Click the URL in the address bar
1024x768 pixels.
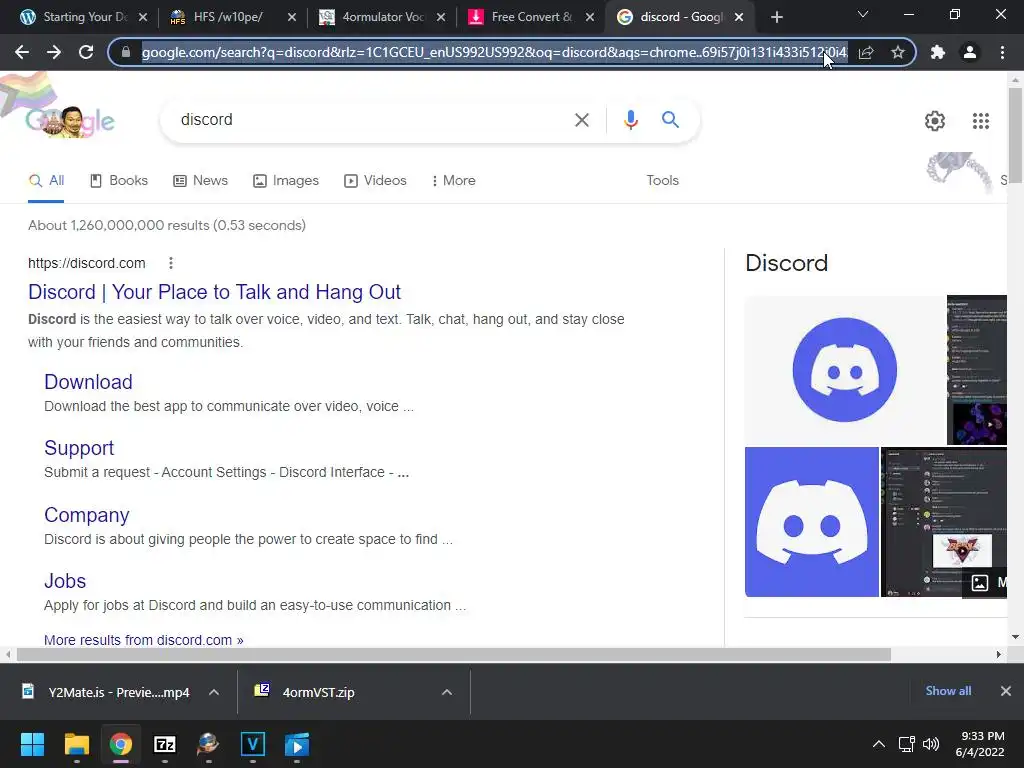click(494, 52)
